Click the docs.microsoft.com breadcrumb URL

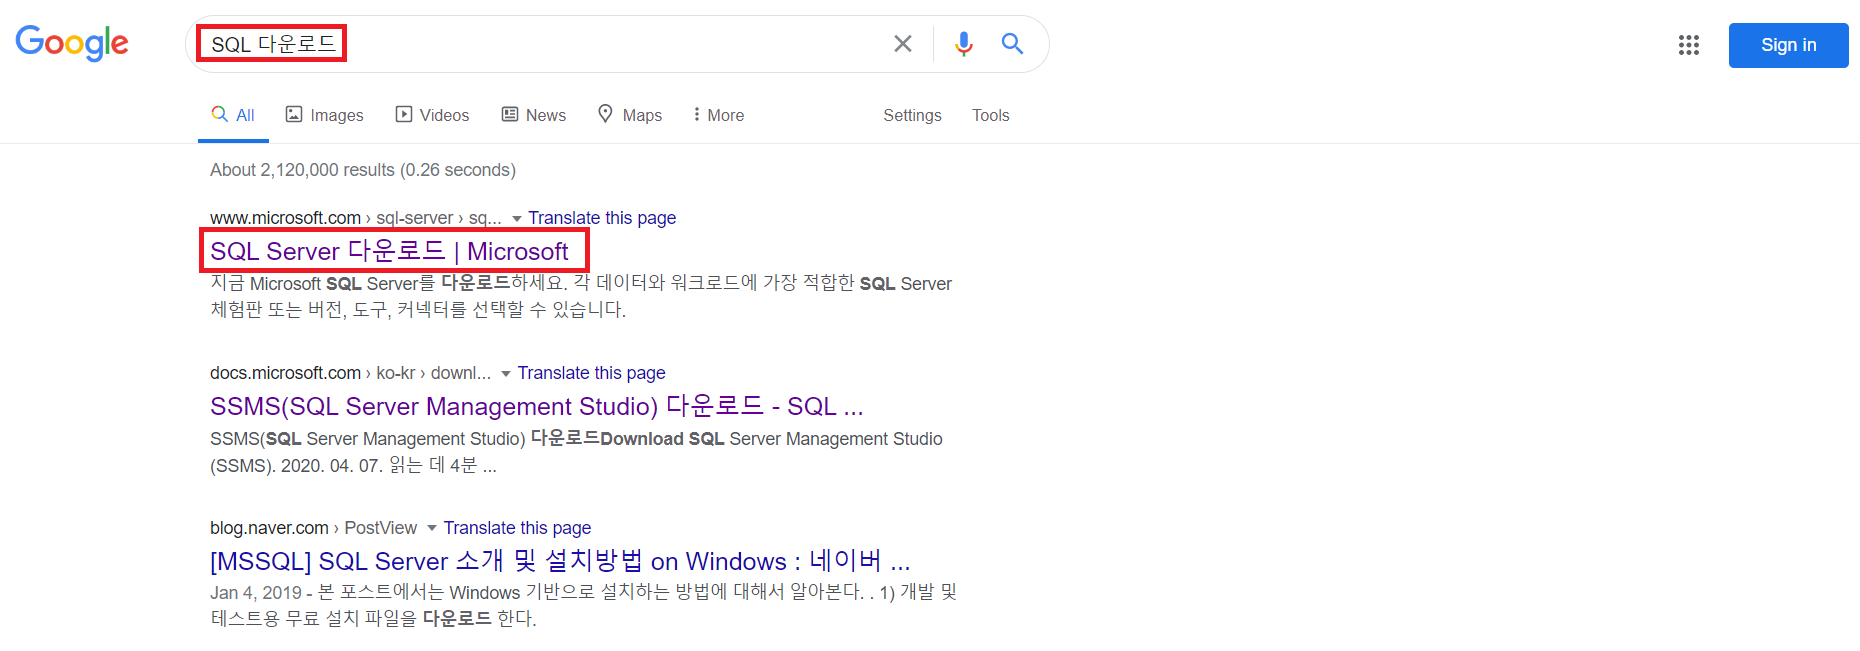point(350,373)
